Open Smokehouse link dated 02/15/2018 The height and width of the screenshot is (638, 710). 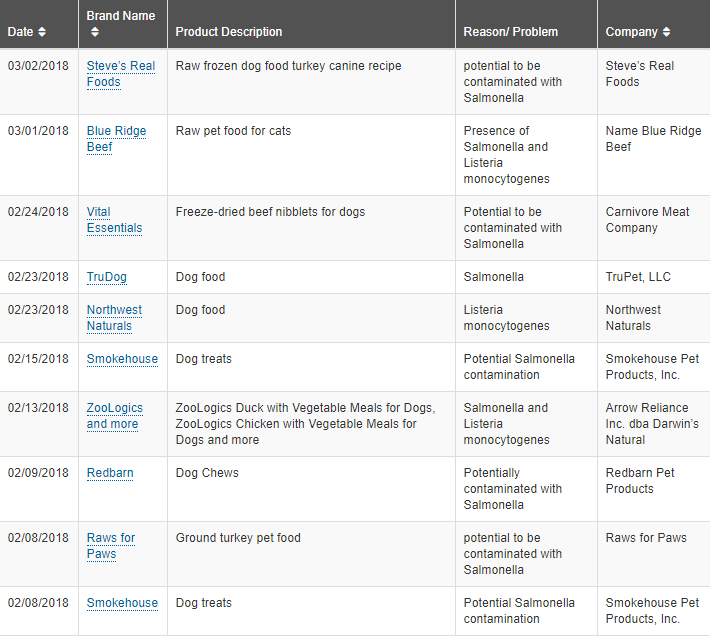coord(122,359)
